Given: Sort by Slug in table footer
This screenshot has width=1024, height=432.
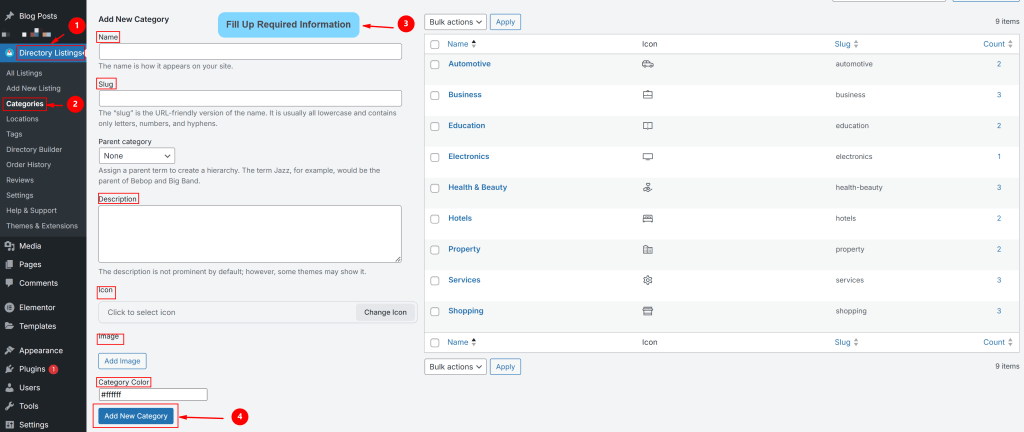Looking at the screenshot, I should tap(846, 342).
